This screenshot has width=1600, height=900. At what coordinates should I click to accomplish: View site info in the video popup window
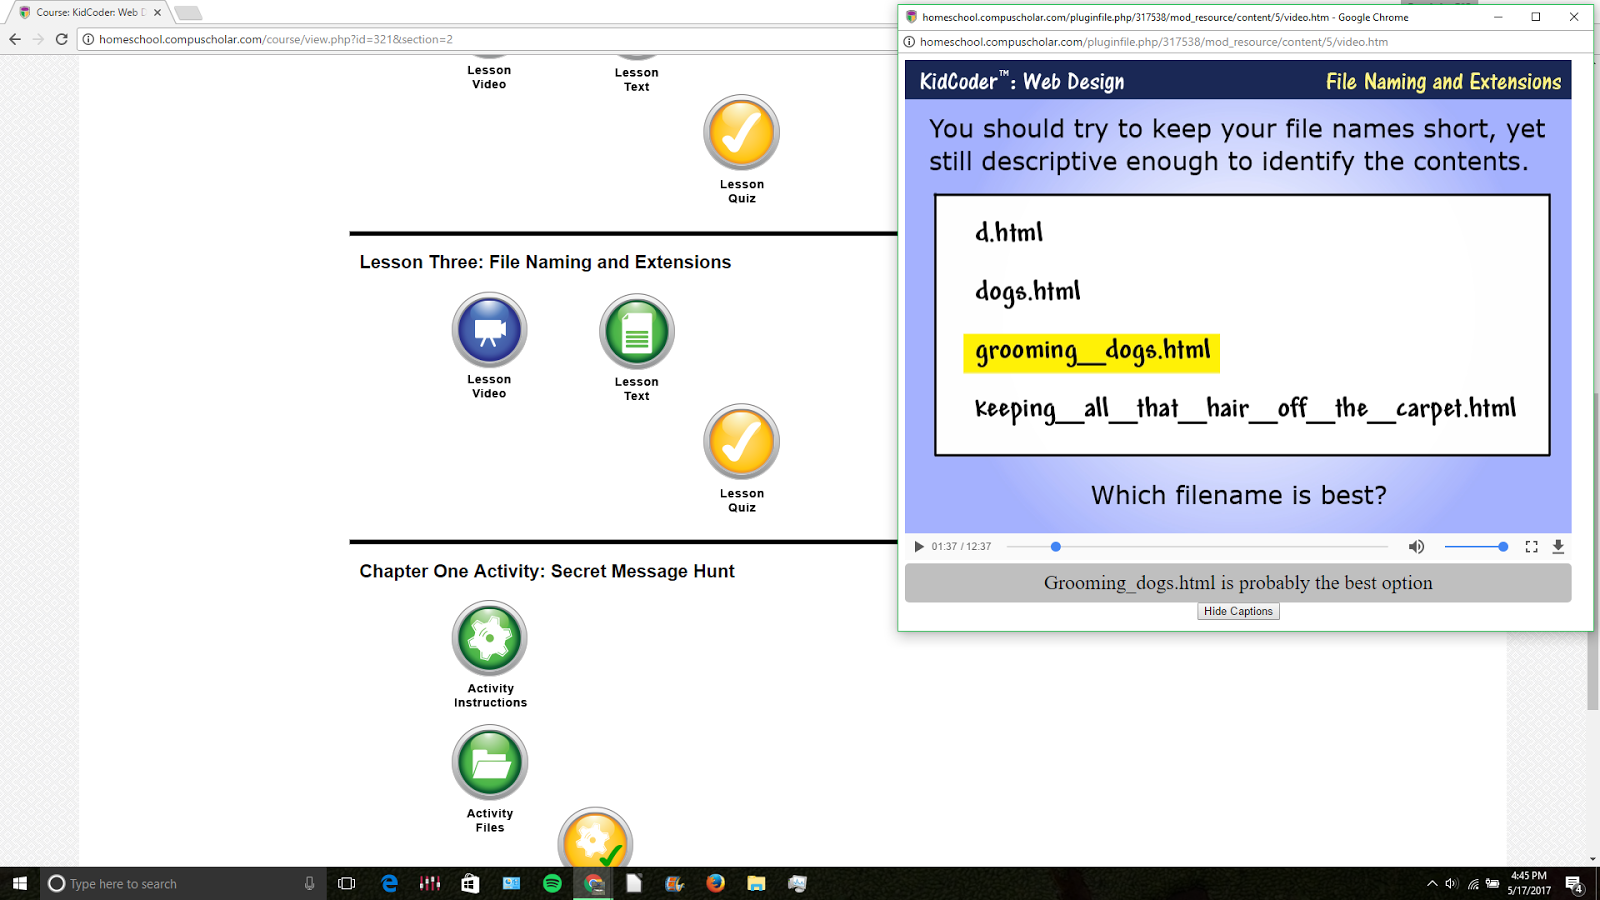coord(910,42)
